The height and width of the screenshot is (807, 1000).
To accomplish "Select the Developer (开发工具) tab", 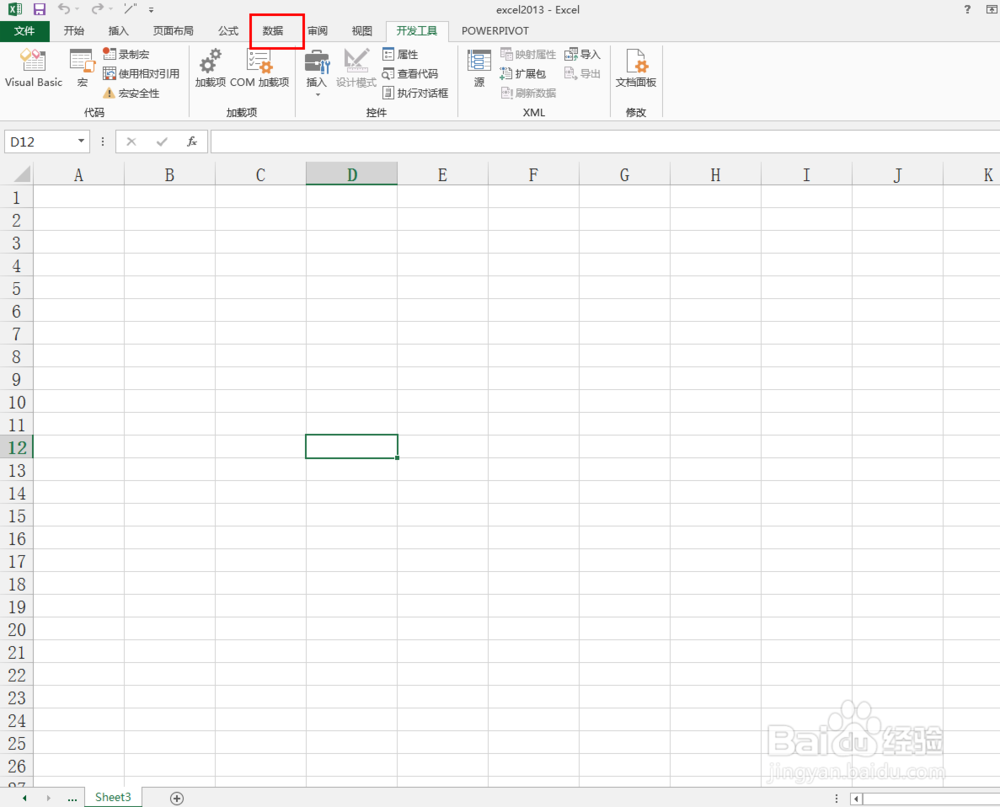I will [x=417, y=31].
